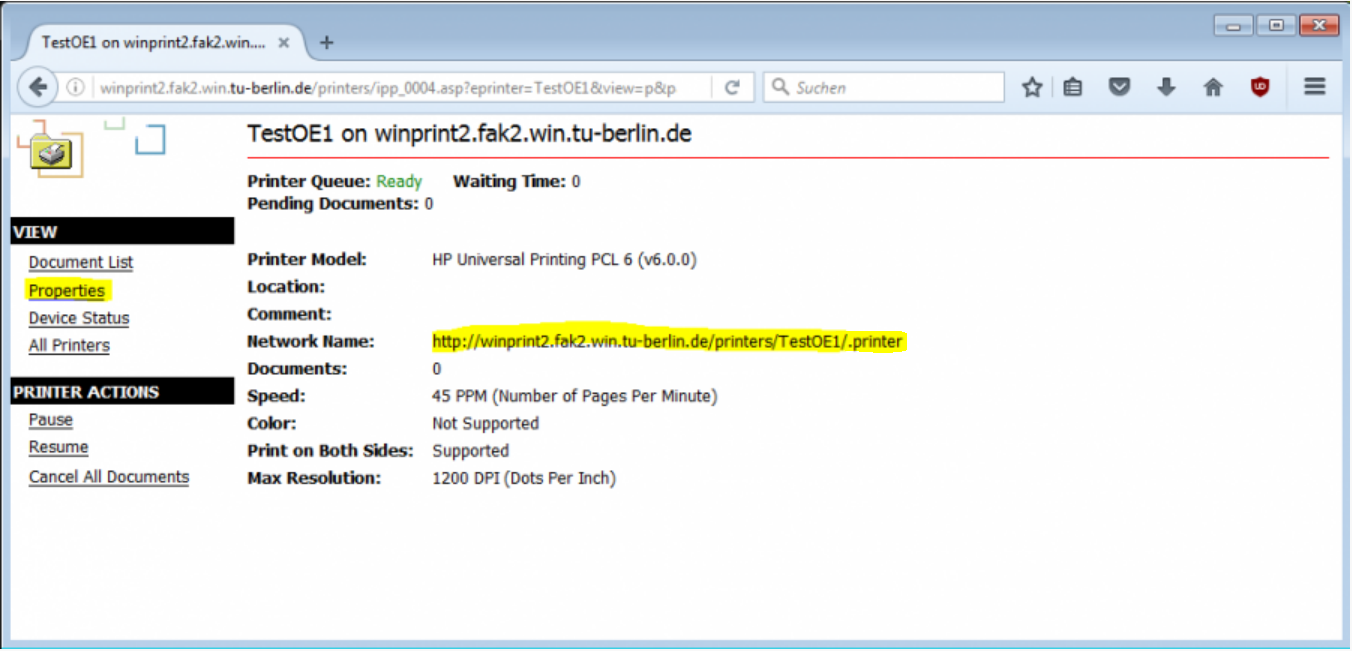Click the printer icon in page header
The image size is (1352, 651).
[51, 154]
